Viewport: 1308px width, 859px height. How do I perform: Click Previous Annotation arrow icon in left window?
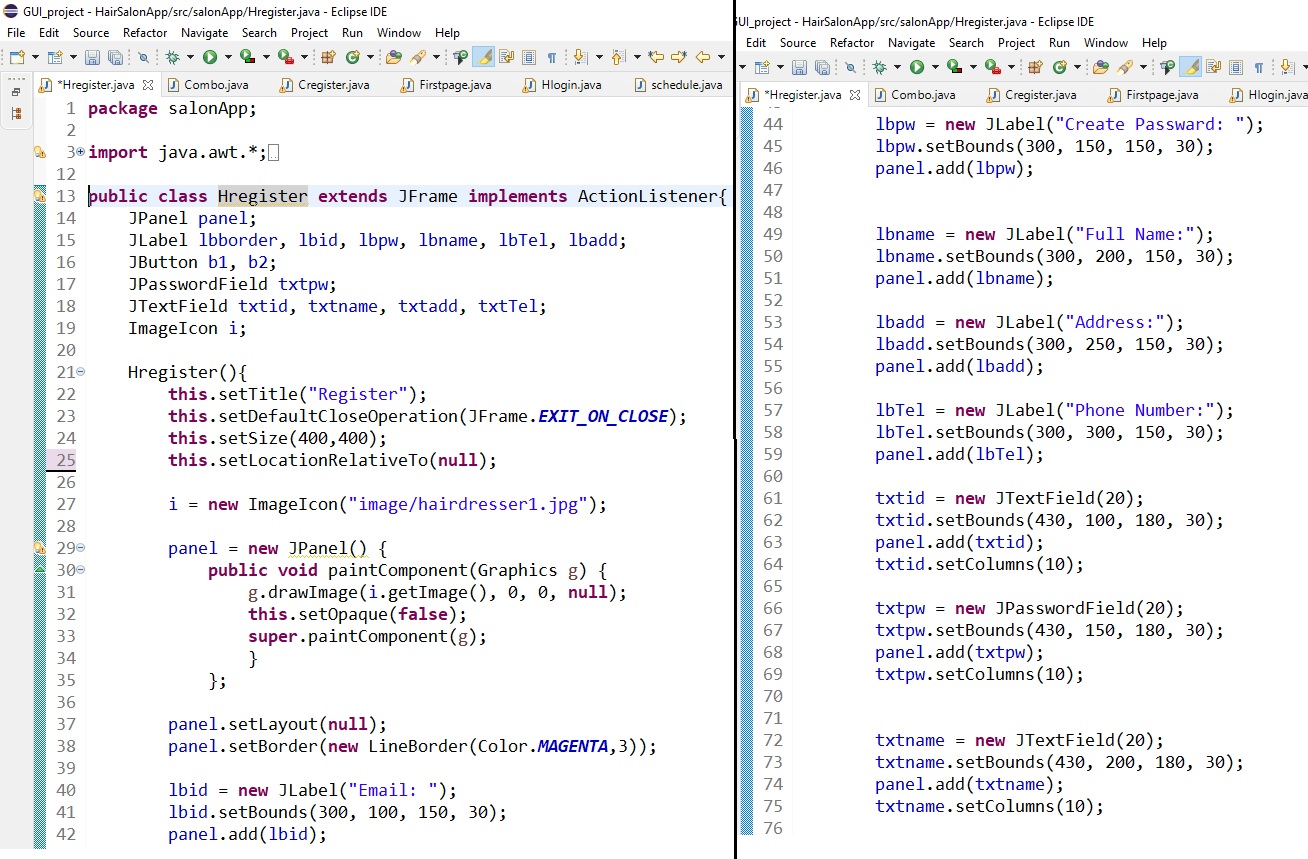pyautogui.click(x=617, y=57)
